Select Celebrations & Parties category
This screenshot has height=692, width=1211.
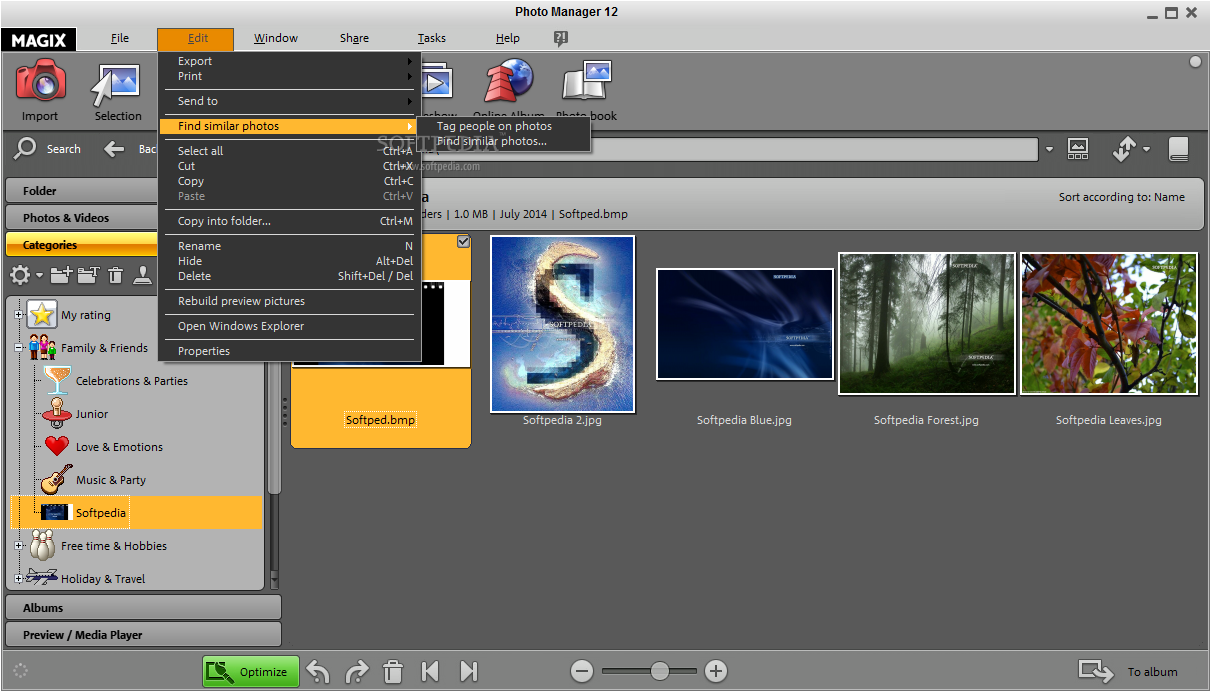131,381
